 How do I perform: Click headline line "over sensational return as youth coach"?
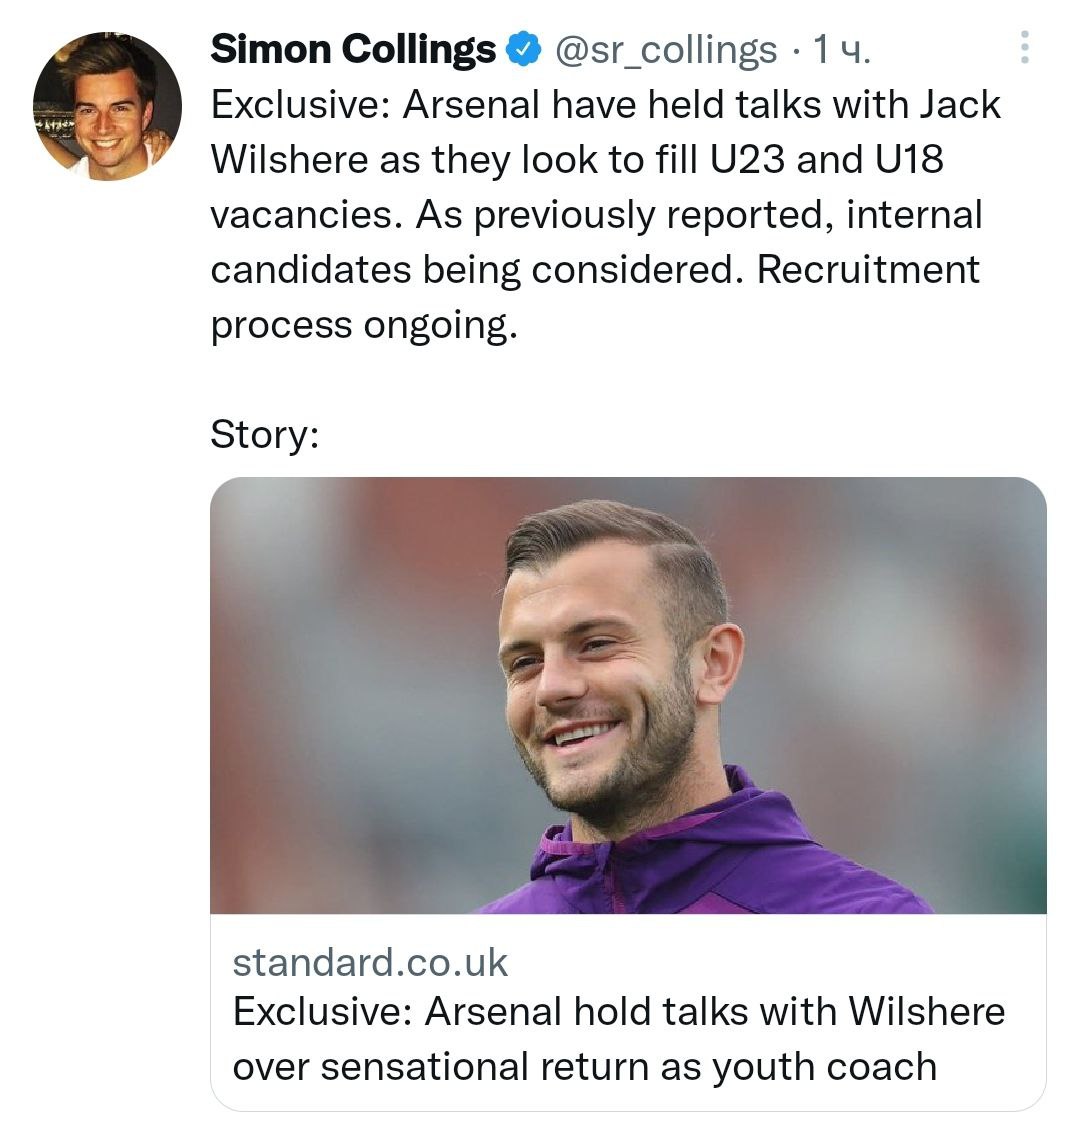coord(584,1066)
